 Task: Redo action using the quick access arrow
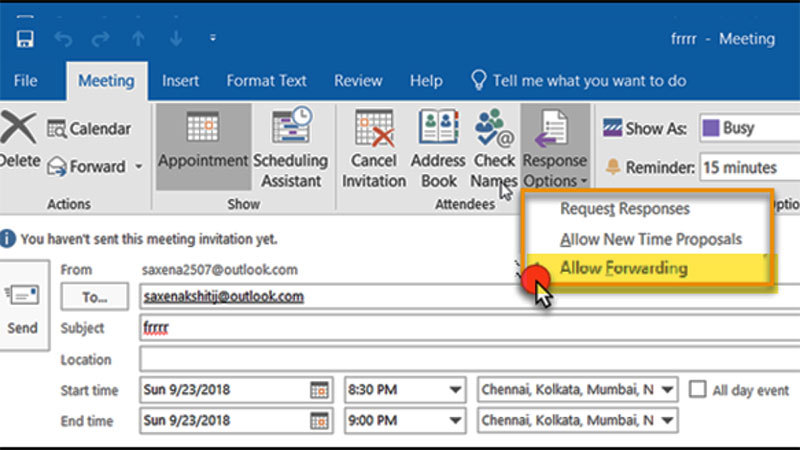pos(101,39)
